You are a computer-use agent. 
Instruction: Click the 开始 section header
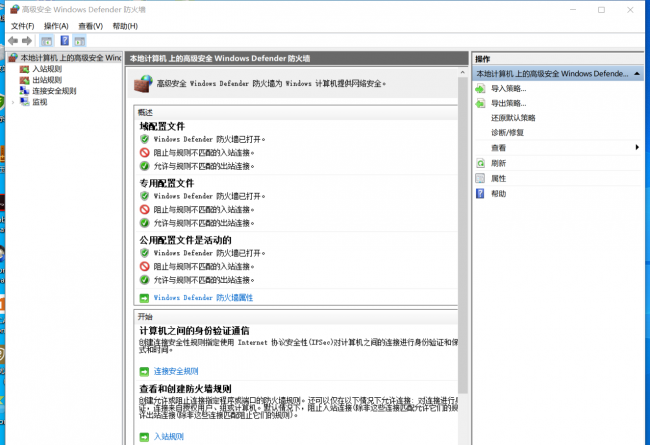click(x=146, y=316)
